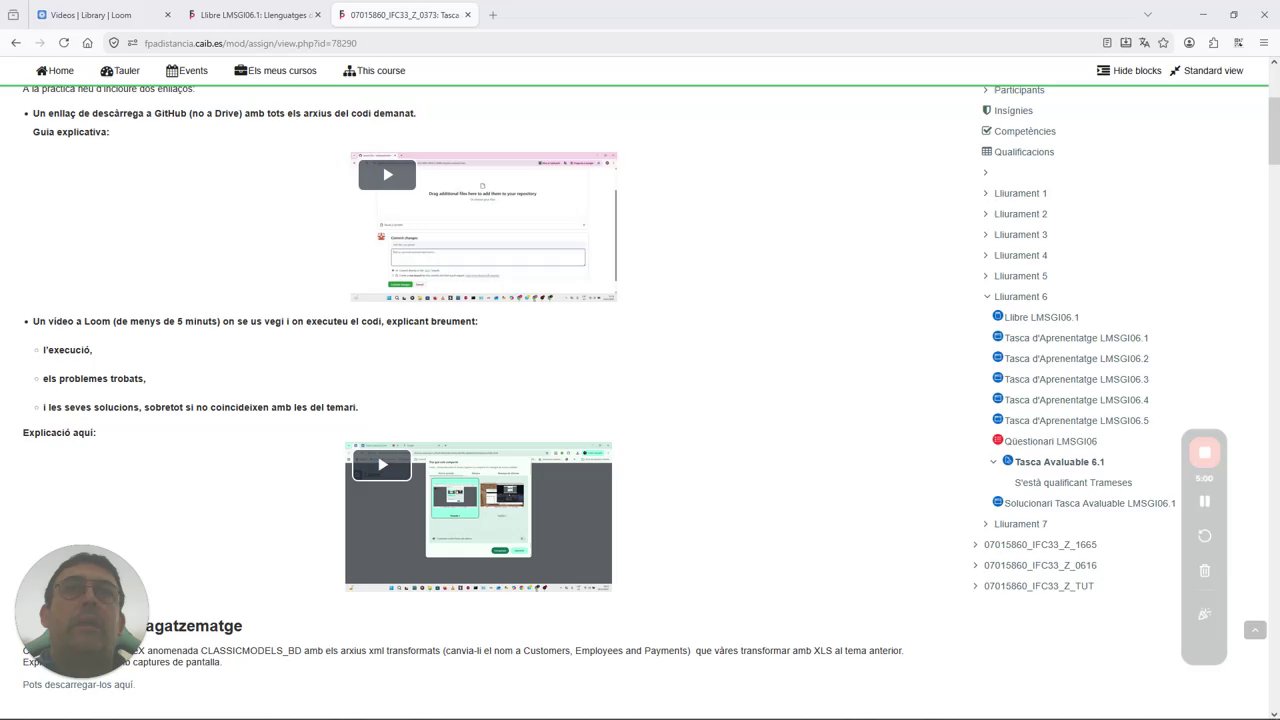Open Events menu item
The image size is (1280, 720).
pyautogui.click(x=187, y=71)
